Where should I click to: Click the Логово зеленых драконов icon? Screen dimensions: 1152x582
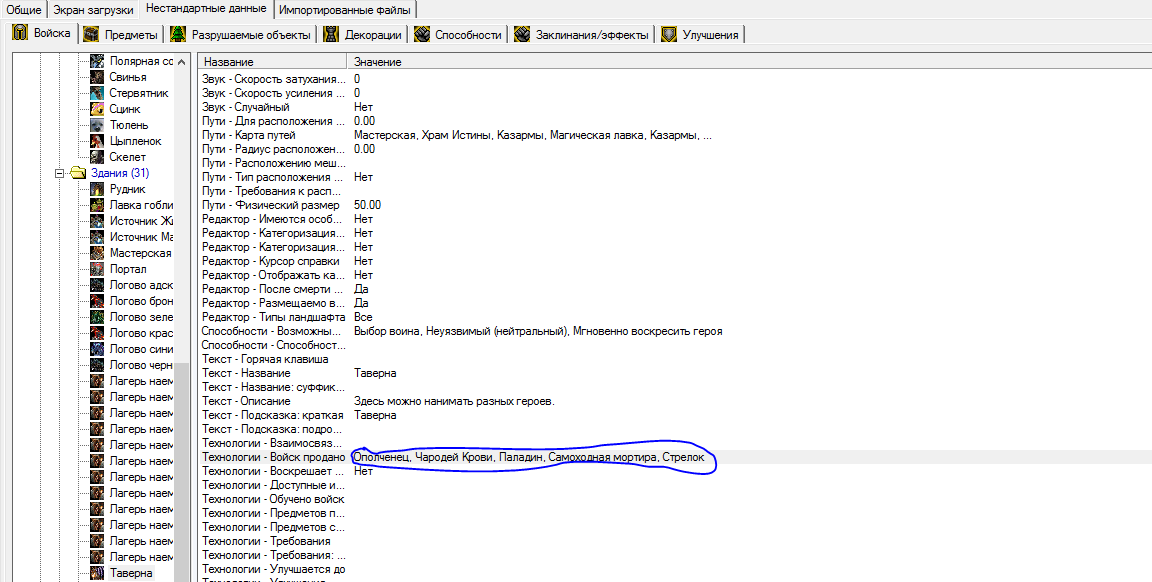point(97,317)
